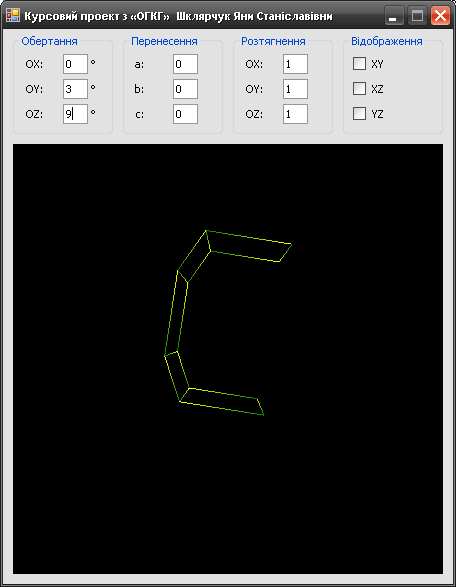Focus the scaling OZ input field
Image resolution: width=456 pixels, height=587 pixels.
click(x=295, y=114)
